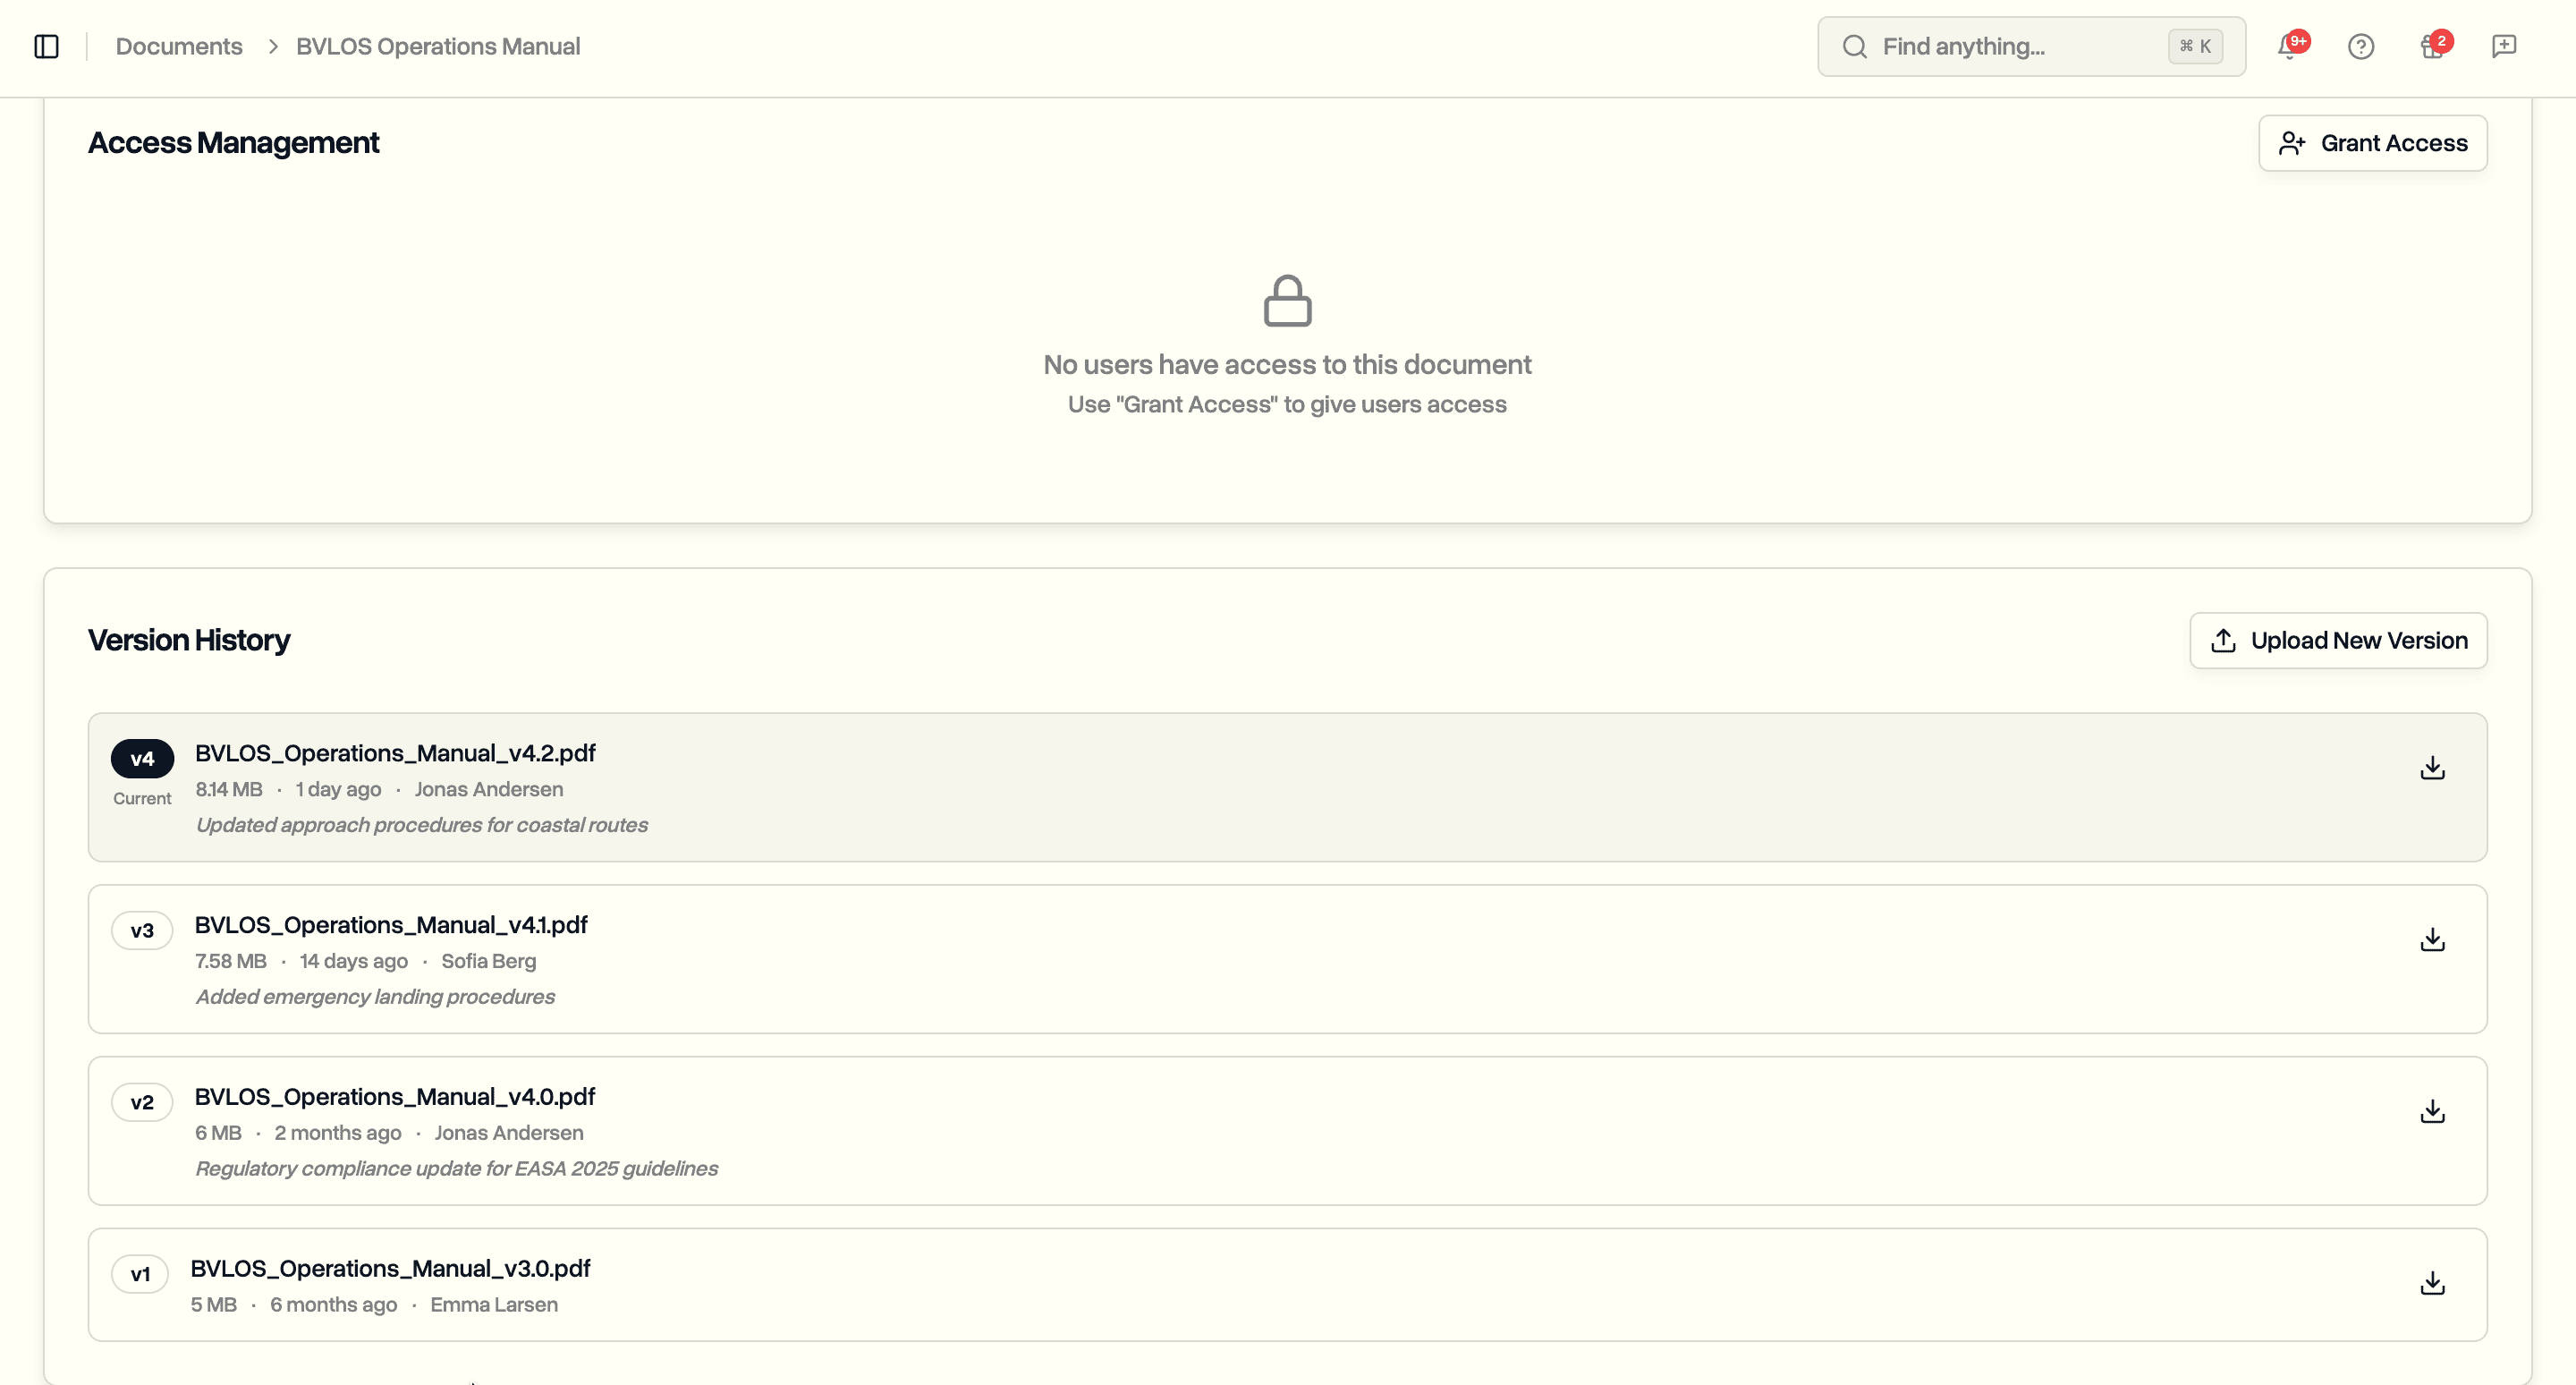
Task: Collapse the sidebar with the panel icon
Action: coord(47,46)
